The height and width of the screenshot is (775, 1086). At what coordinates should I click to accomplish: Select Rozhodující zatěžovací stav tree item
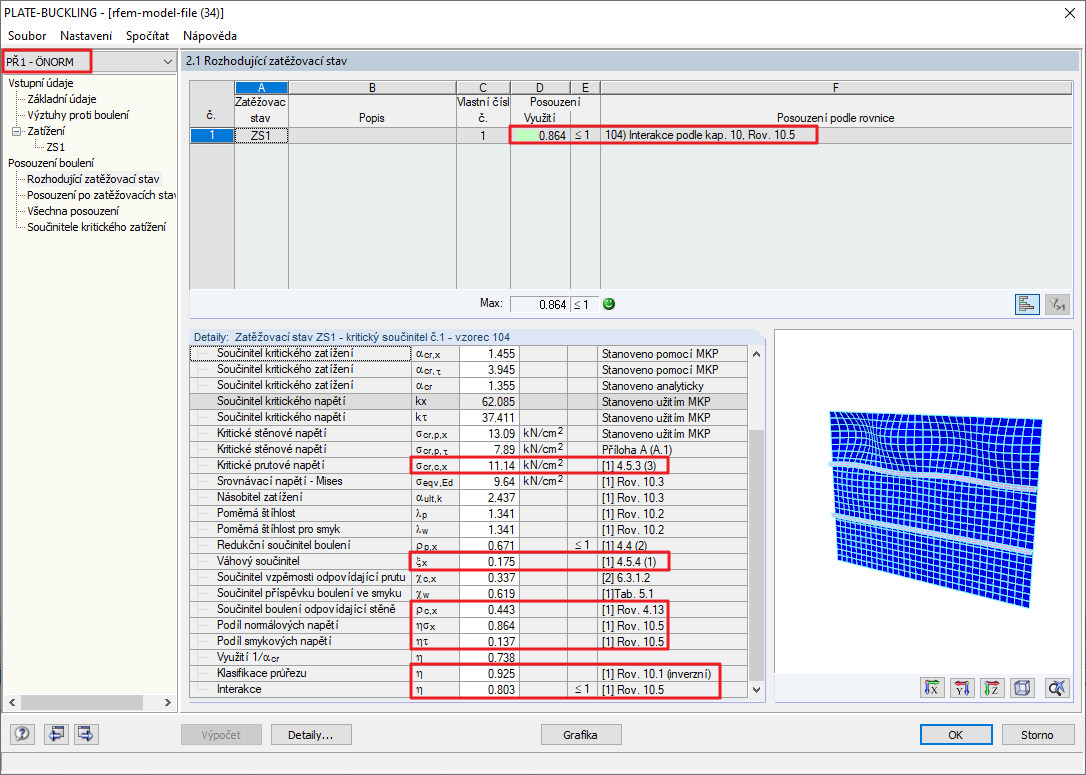[x=93, y=179]
